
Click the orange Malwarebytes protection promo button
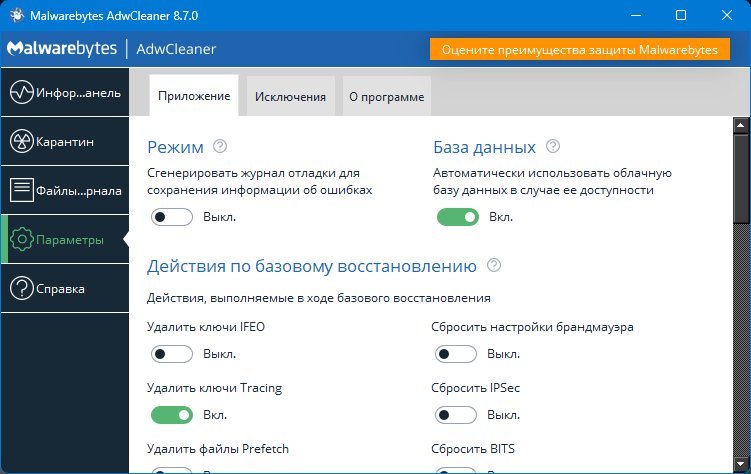(x=581, y=50)
